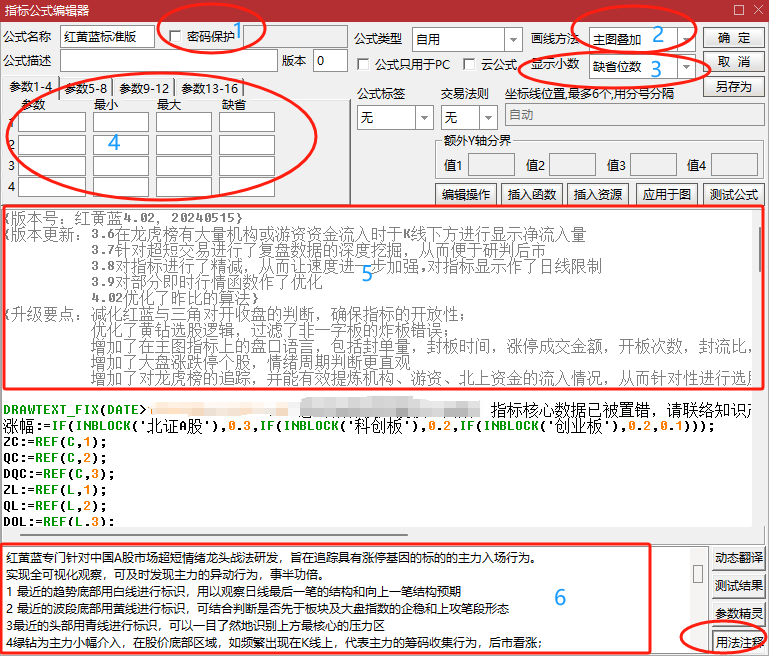This screenshot has width=769, height=656.
Task: Click the code line ZC:=REF(C,1);
Action: (x=55, y=442)
